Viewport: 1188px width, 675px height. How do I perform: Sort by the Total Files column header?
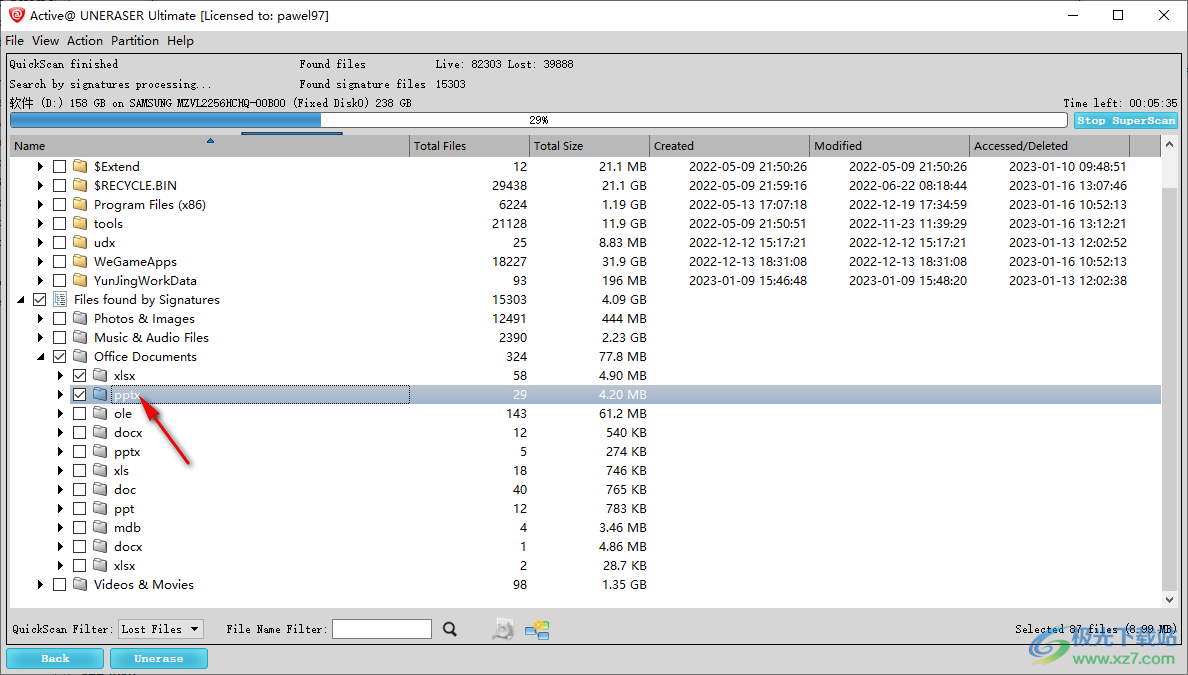[x=469, y=145]
